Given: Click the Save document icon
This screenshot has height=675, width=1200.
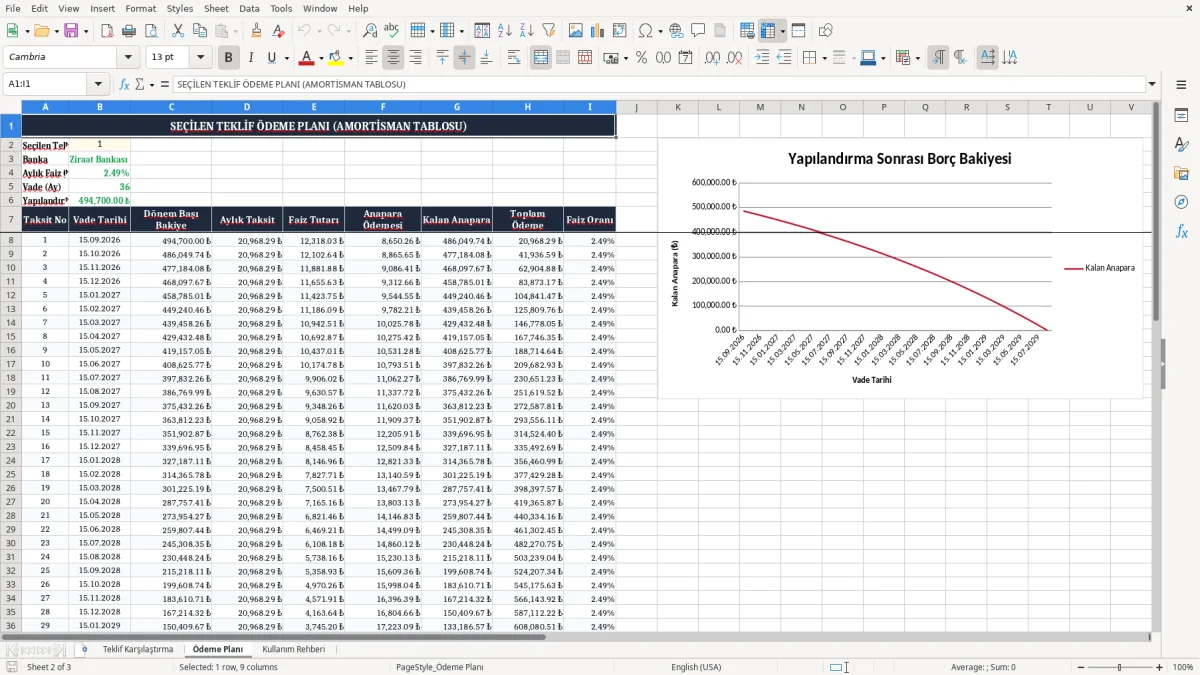Looking at the screenshot, I should point(70,31).
